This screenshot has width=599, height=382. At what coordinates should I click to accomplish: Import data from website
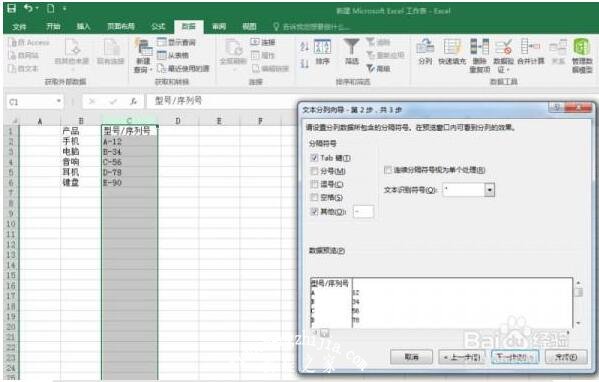click(24, 55)
